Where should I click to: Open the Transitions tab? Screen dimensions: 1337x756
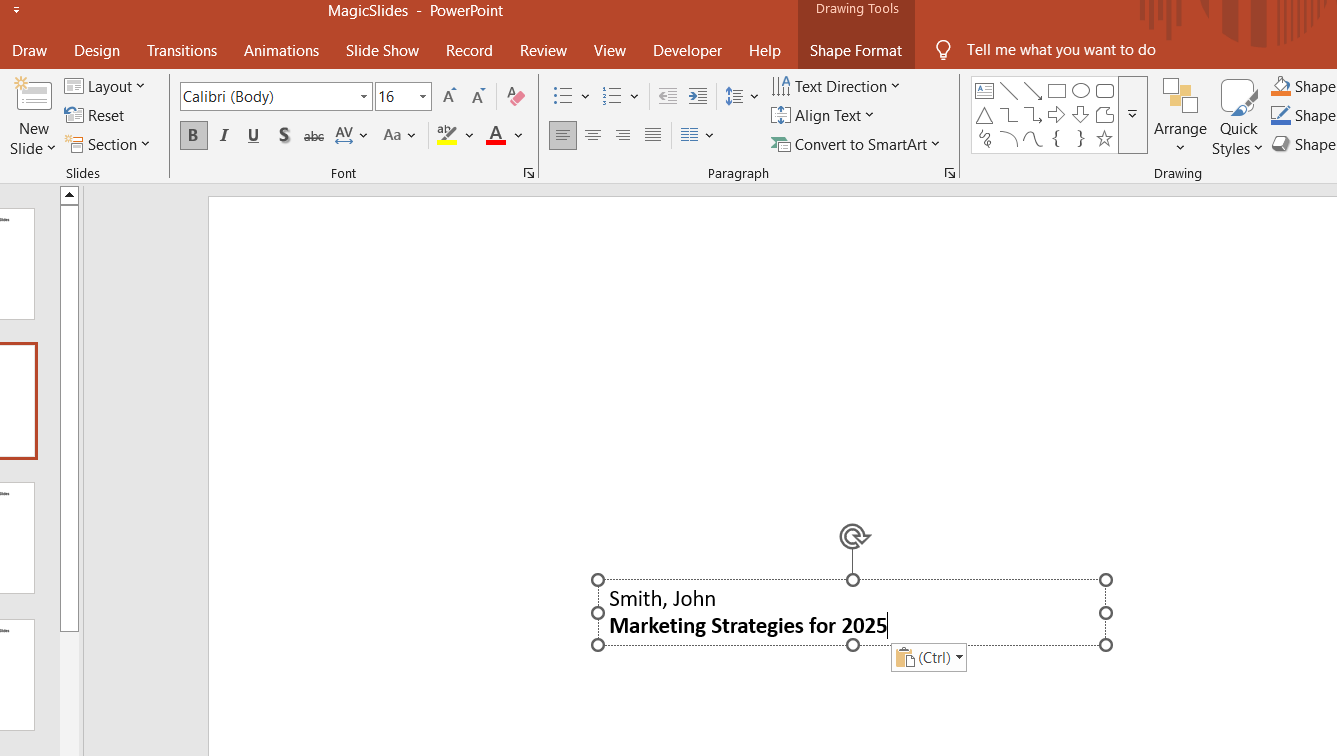(181, 50)
